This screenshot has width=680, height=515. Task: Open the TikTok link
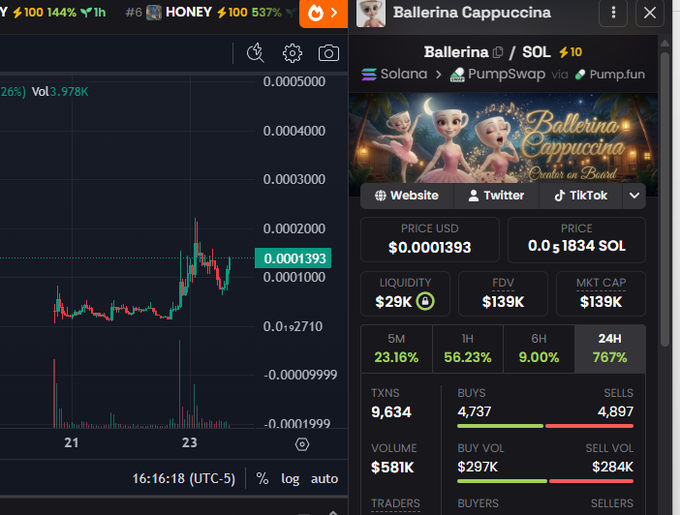581,196
